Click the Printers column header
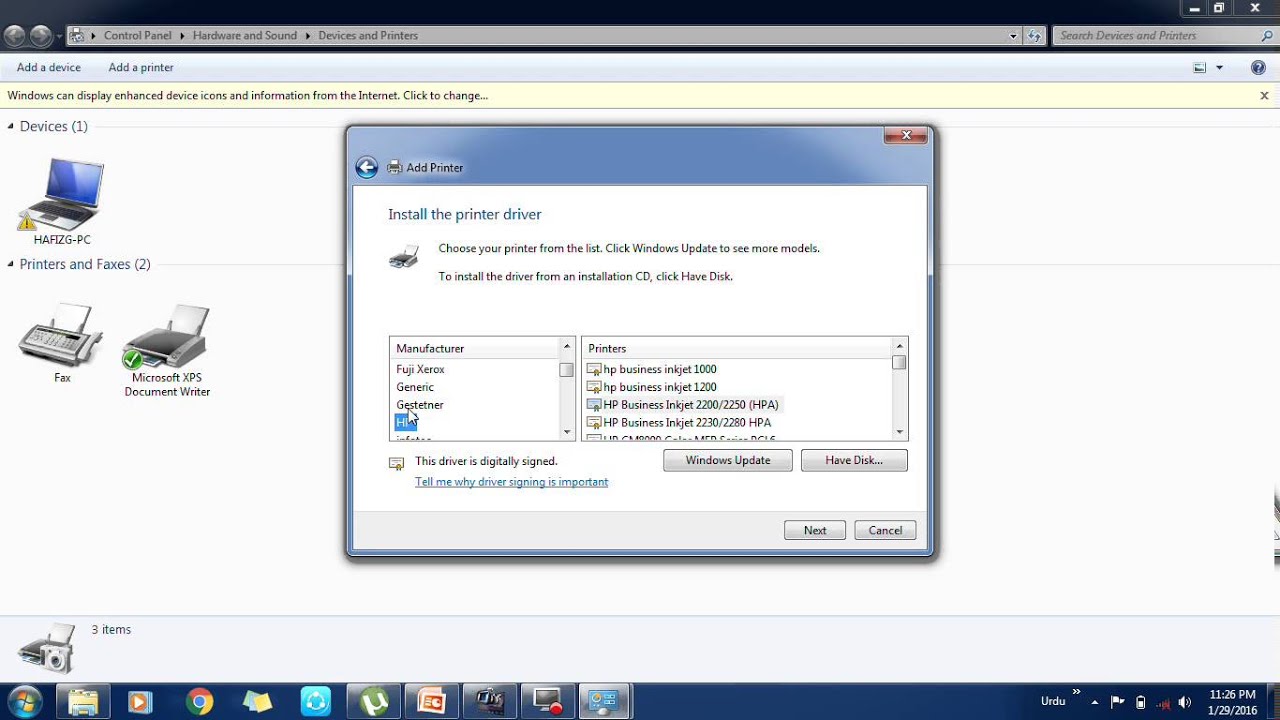Viewport: 1280px width, 720px height. click(x=737, y=348)
